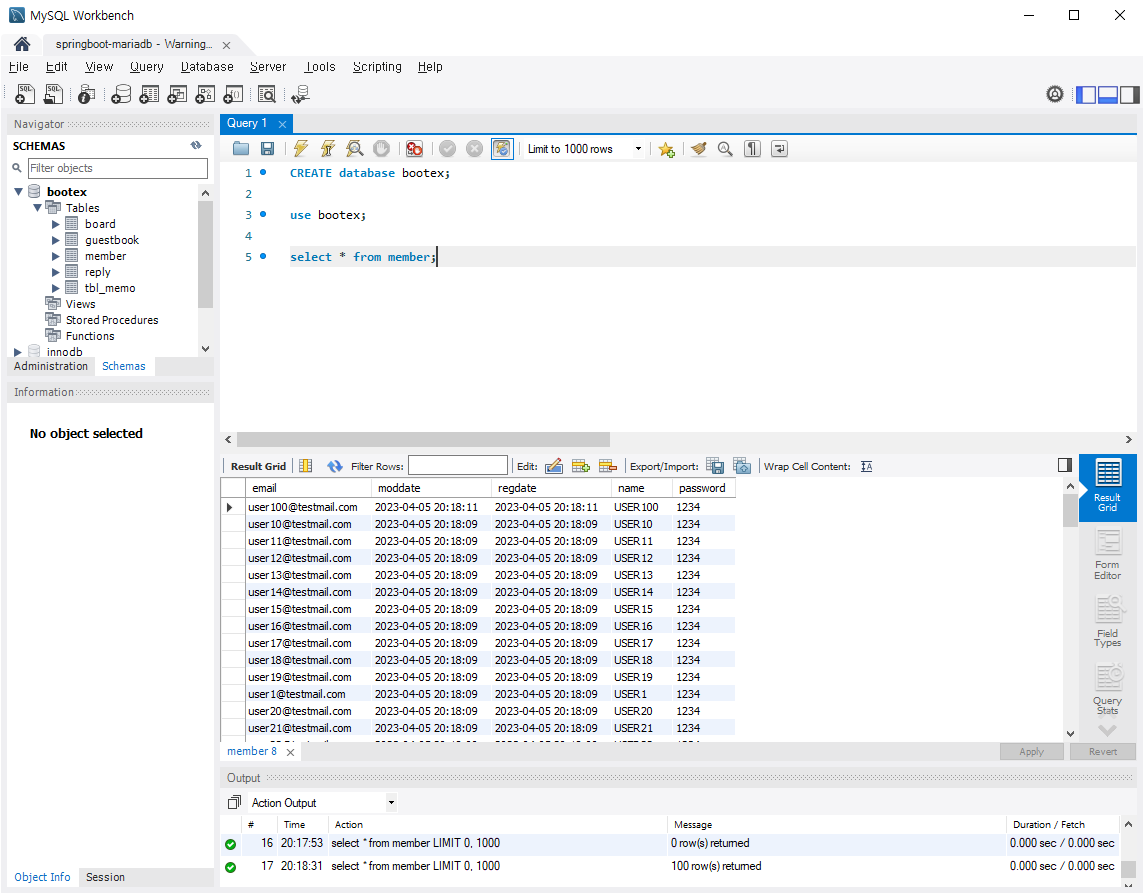Refresh the result grid data
This screenshot has width=1144, height=894.
click(335, 466)
